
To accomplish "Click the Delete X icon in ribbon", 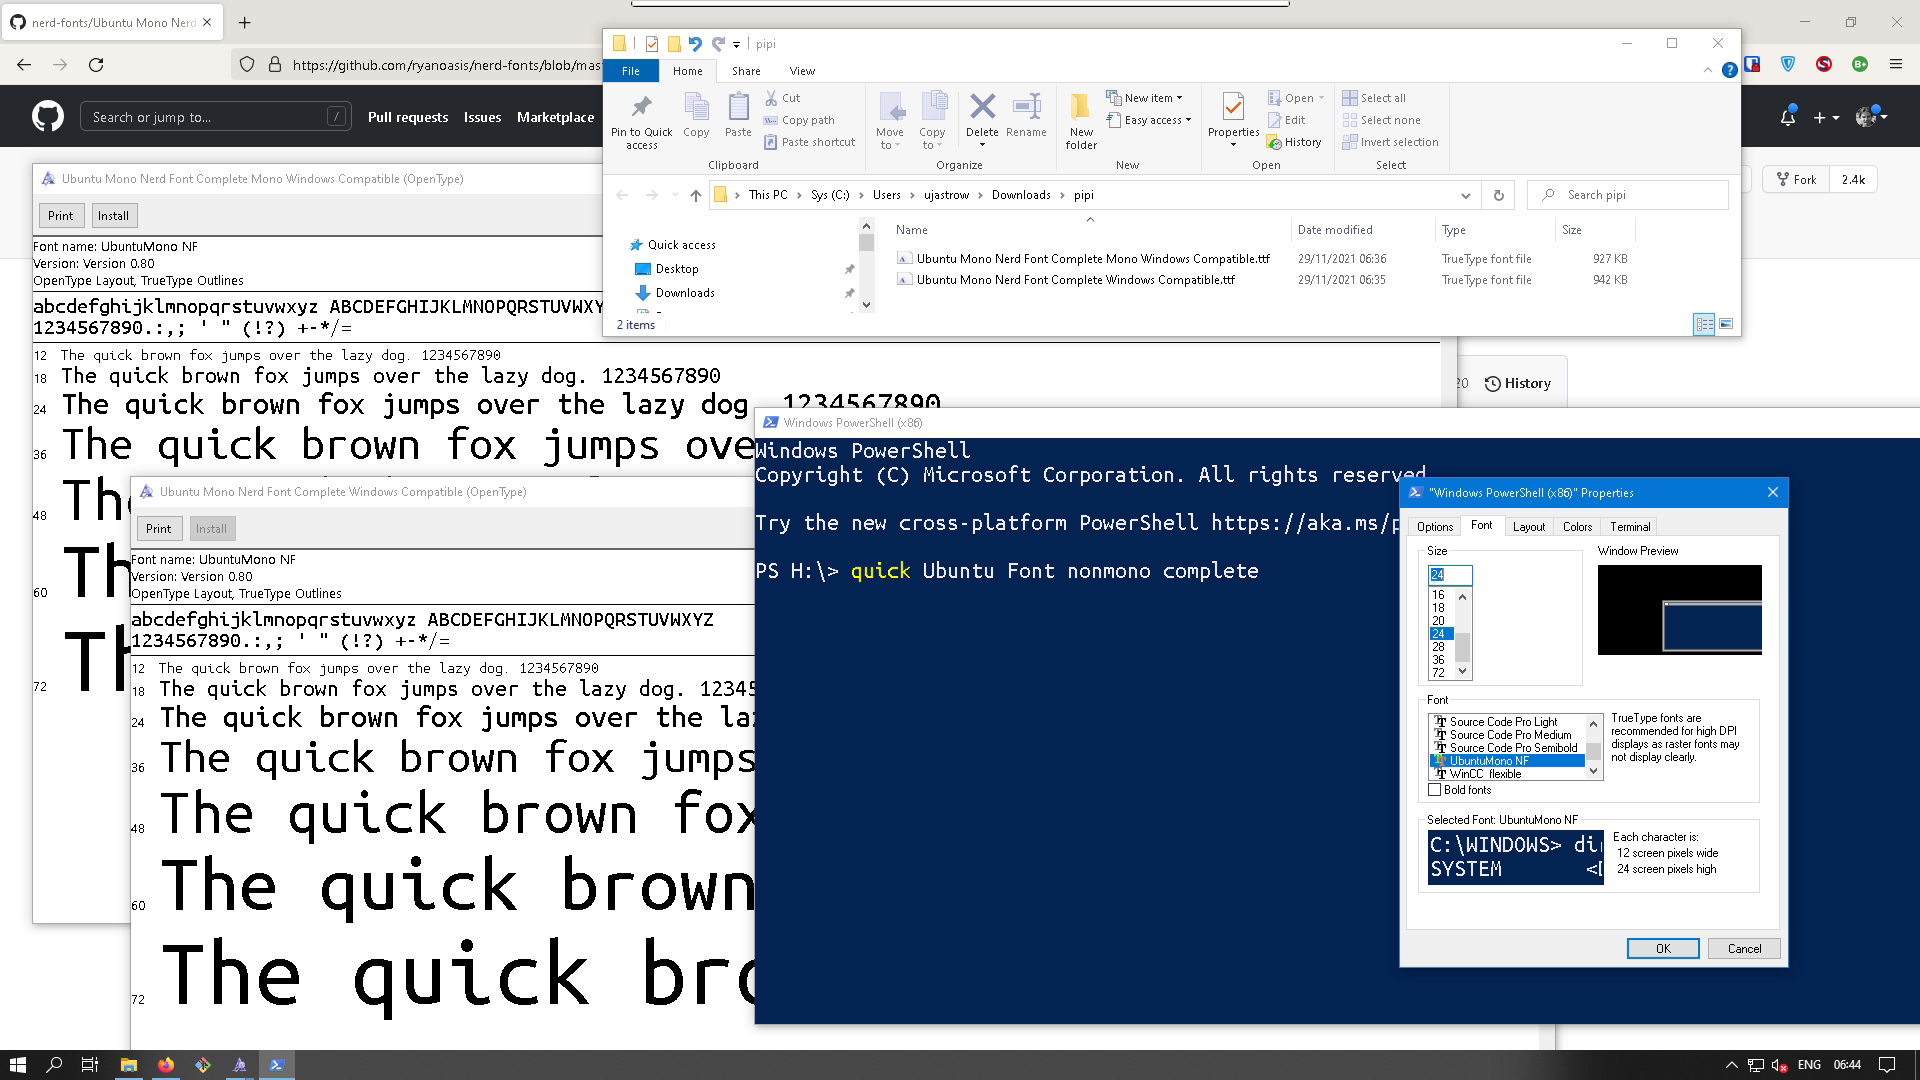I will click(x=982, y=106).
